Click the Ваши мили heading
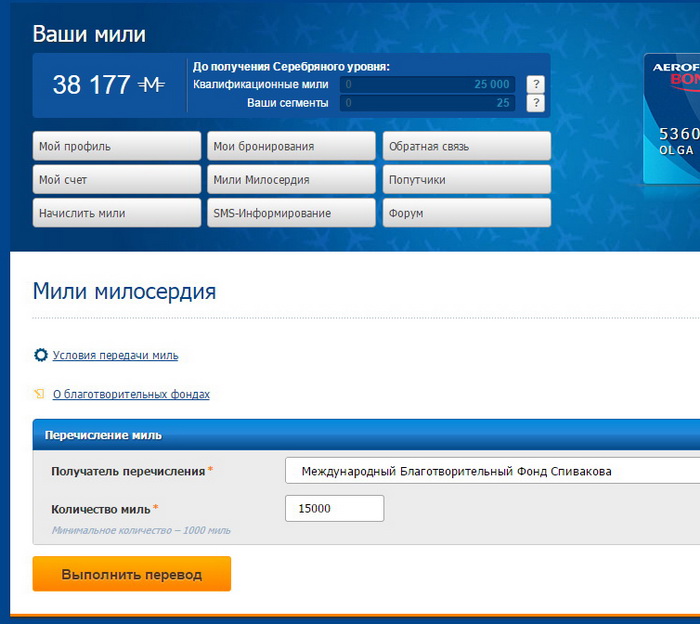Image resolution: width=700 pixels, height=624 pixels. click(89, 34)
